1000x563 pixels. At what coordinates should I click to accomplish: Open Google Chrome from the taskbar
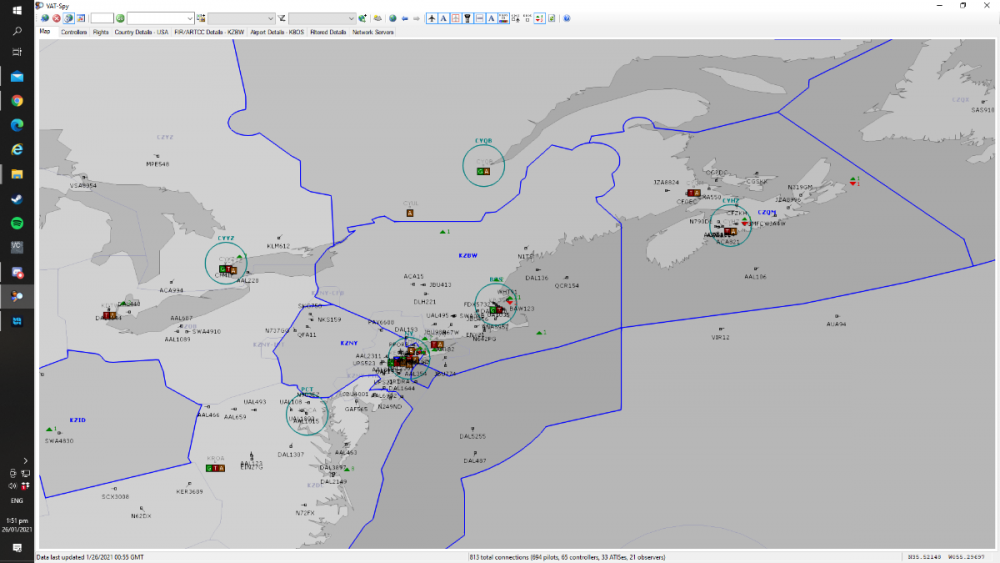17,101
